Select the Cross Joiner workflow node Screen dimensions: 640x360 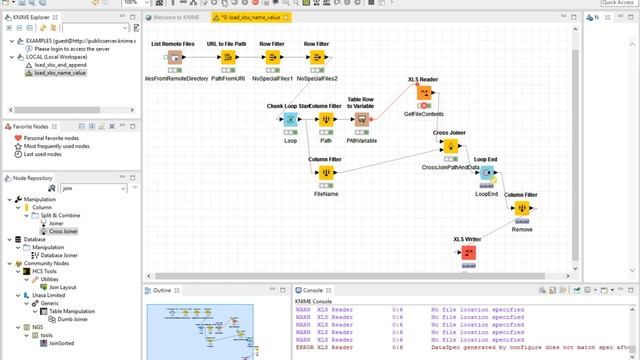[x=451, y=146]
